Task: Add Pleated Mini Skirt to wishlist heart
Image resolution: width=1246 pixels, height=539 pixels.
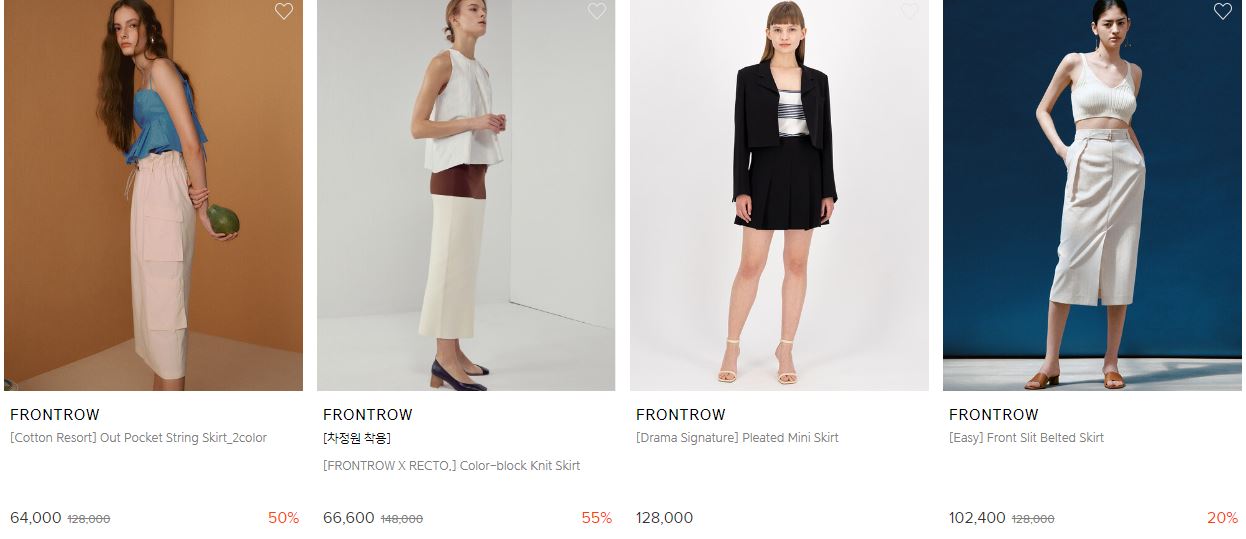Action: coord(909,11)
